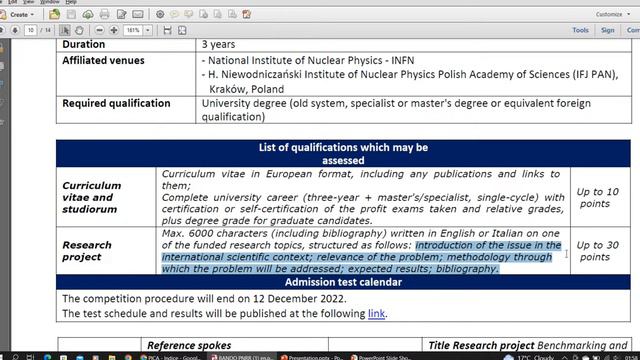
Task: Switch to the BANDO PNRR PDF taskbar item
Action: 242,357
